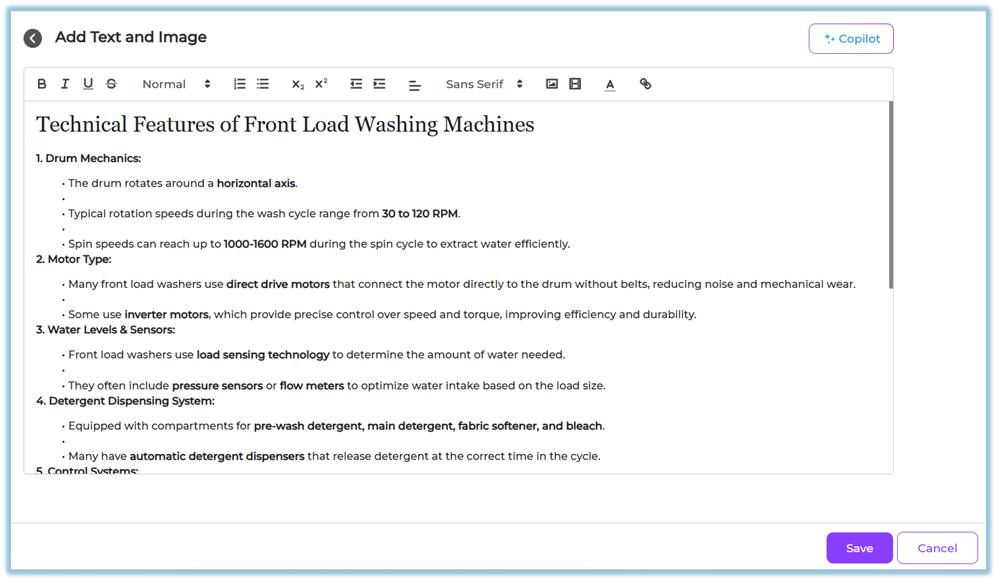Insert a bulleted list
Image resolution: width=997 pixels, height=581 pixels.
pos(263,84)
